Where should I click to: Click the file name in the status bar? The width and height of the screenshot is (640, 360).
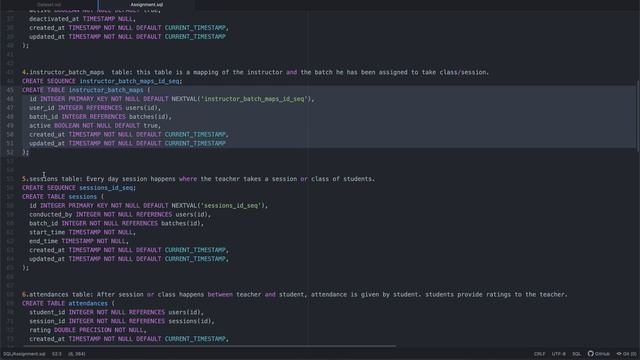point(24,354)
